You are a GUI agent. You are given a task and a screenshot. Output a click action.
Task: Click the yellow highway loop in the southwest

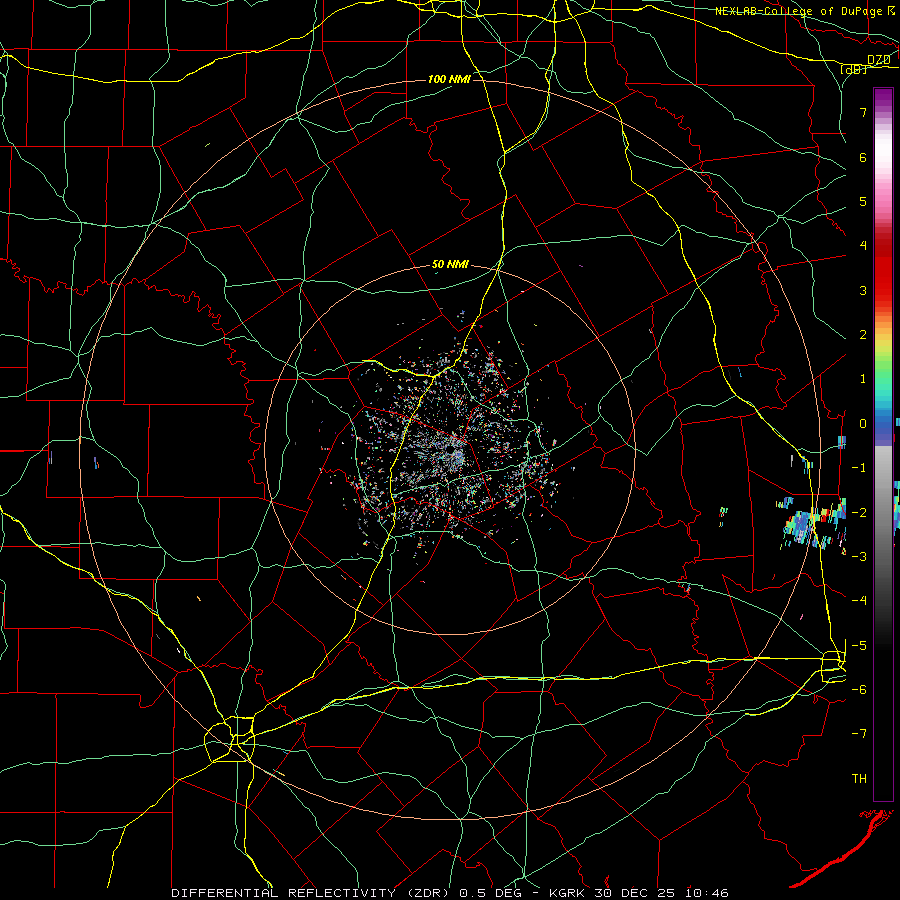click(x=230, y=739)
